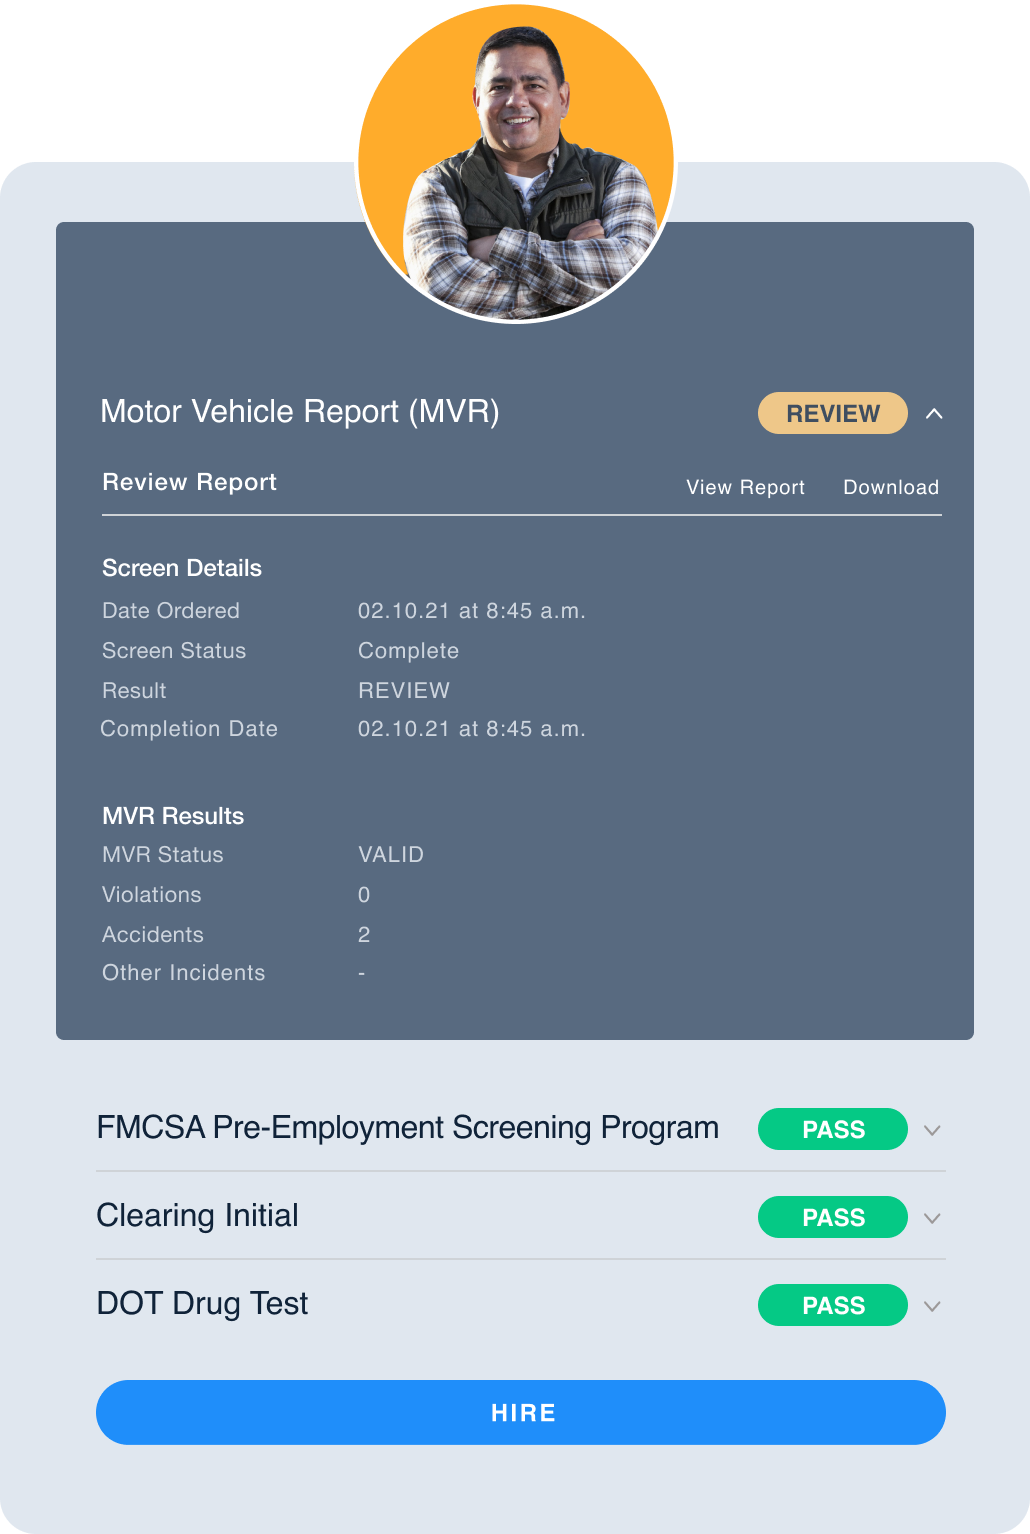Screen dimensions: 1030x1534
Task: Open the DOT Drug Test row title
Action: 202,1303
